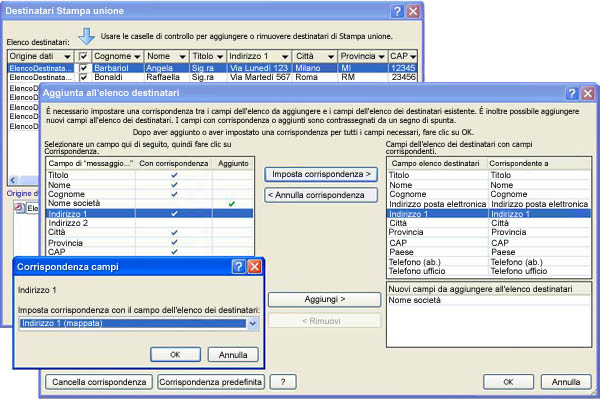Open the Cognome column dropdown
The height and width of the screenshot is (399, 600).
tap(137, 57)
